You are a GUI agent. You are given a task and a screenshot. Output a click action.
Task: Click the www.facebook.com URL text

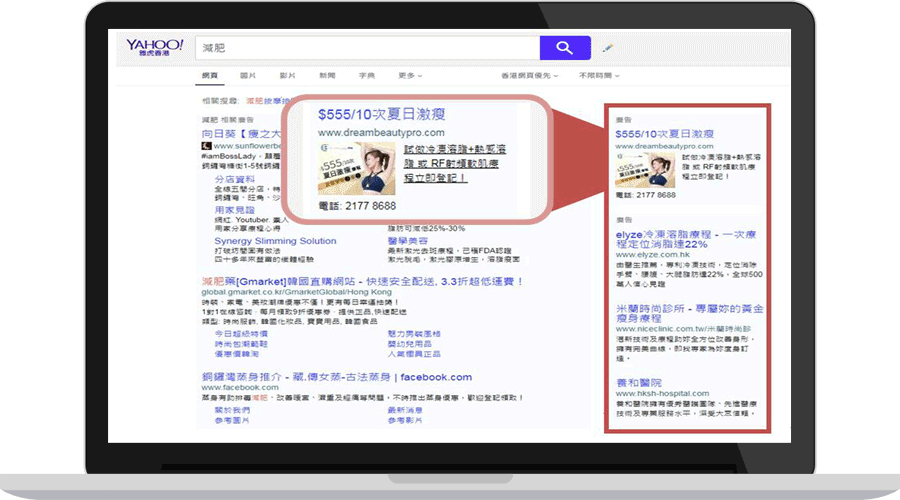(240, 387)
